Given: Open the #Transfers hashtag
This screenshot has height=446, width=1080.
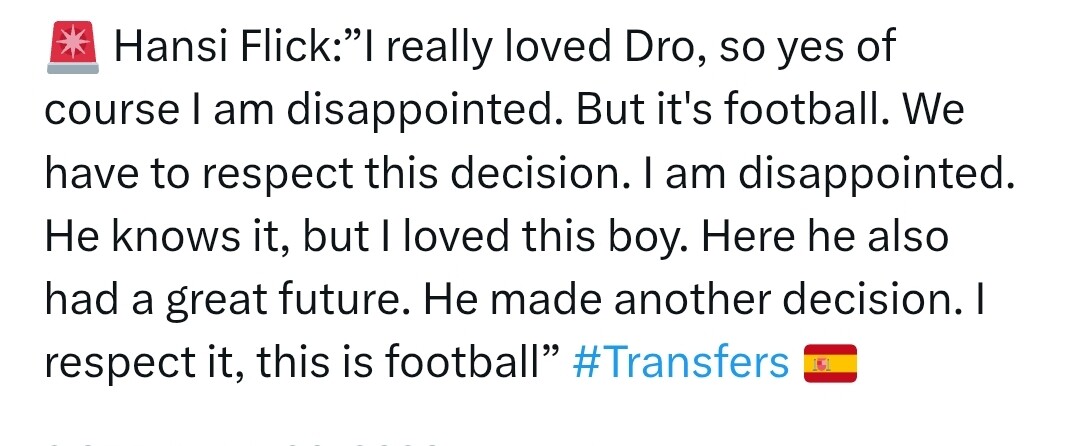Looking at the screenshot, I should tap(681, 364).
